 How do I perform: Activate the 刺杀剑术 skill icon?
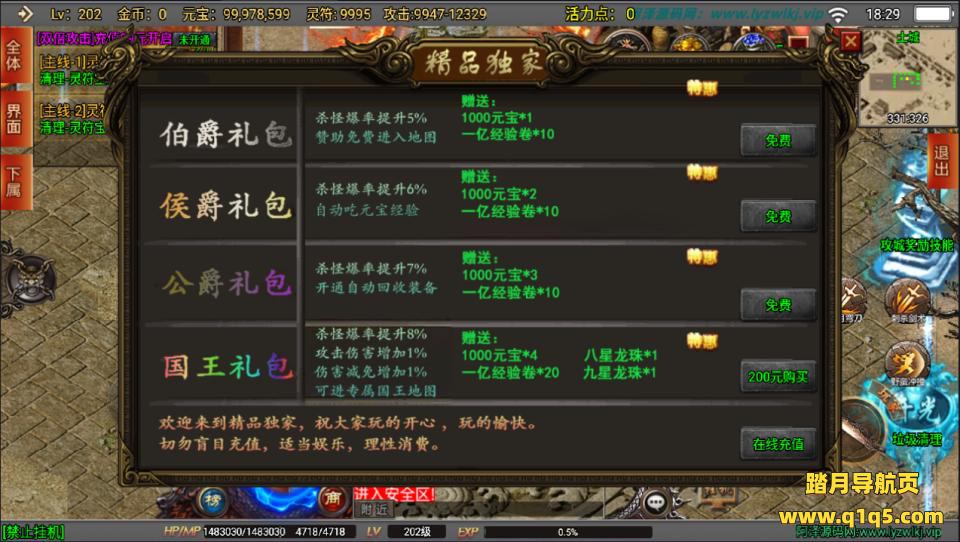[x=908, y=300]
